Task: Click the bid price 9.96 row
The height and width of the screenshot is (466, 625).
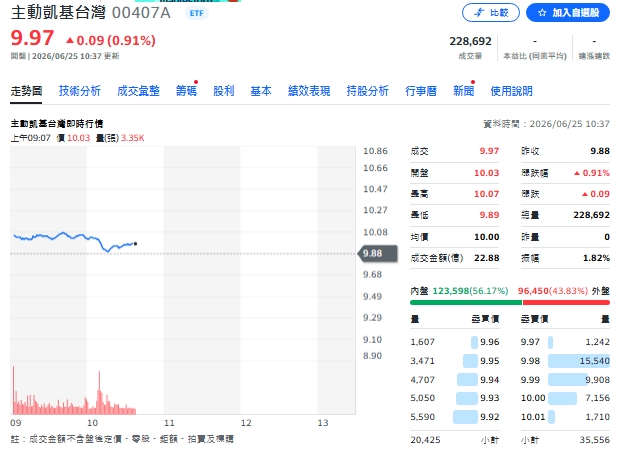Action: pos(454,342)
